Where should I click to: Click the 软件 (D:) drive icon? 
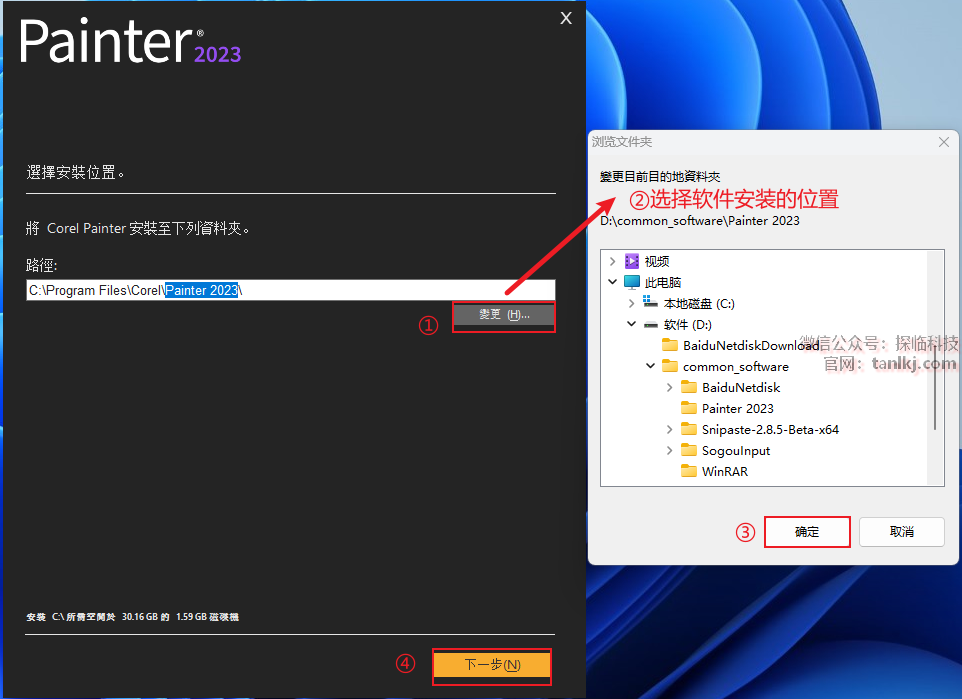tap(650, 325)
